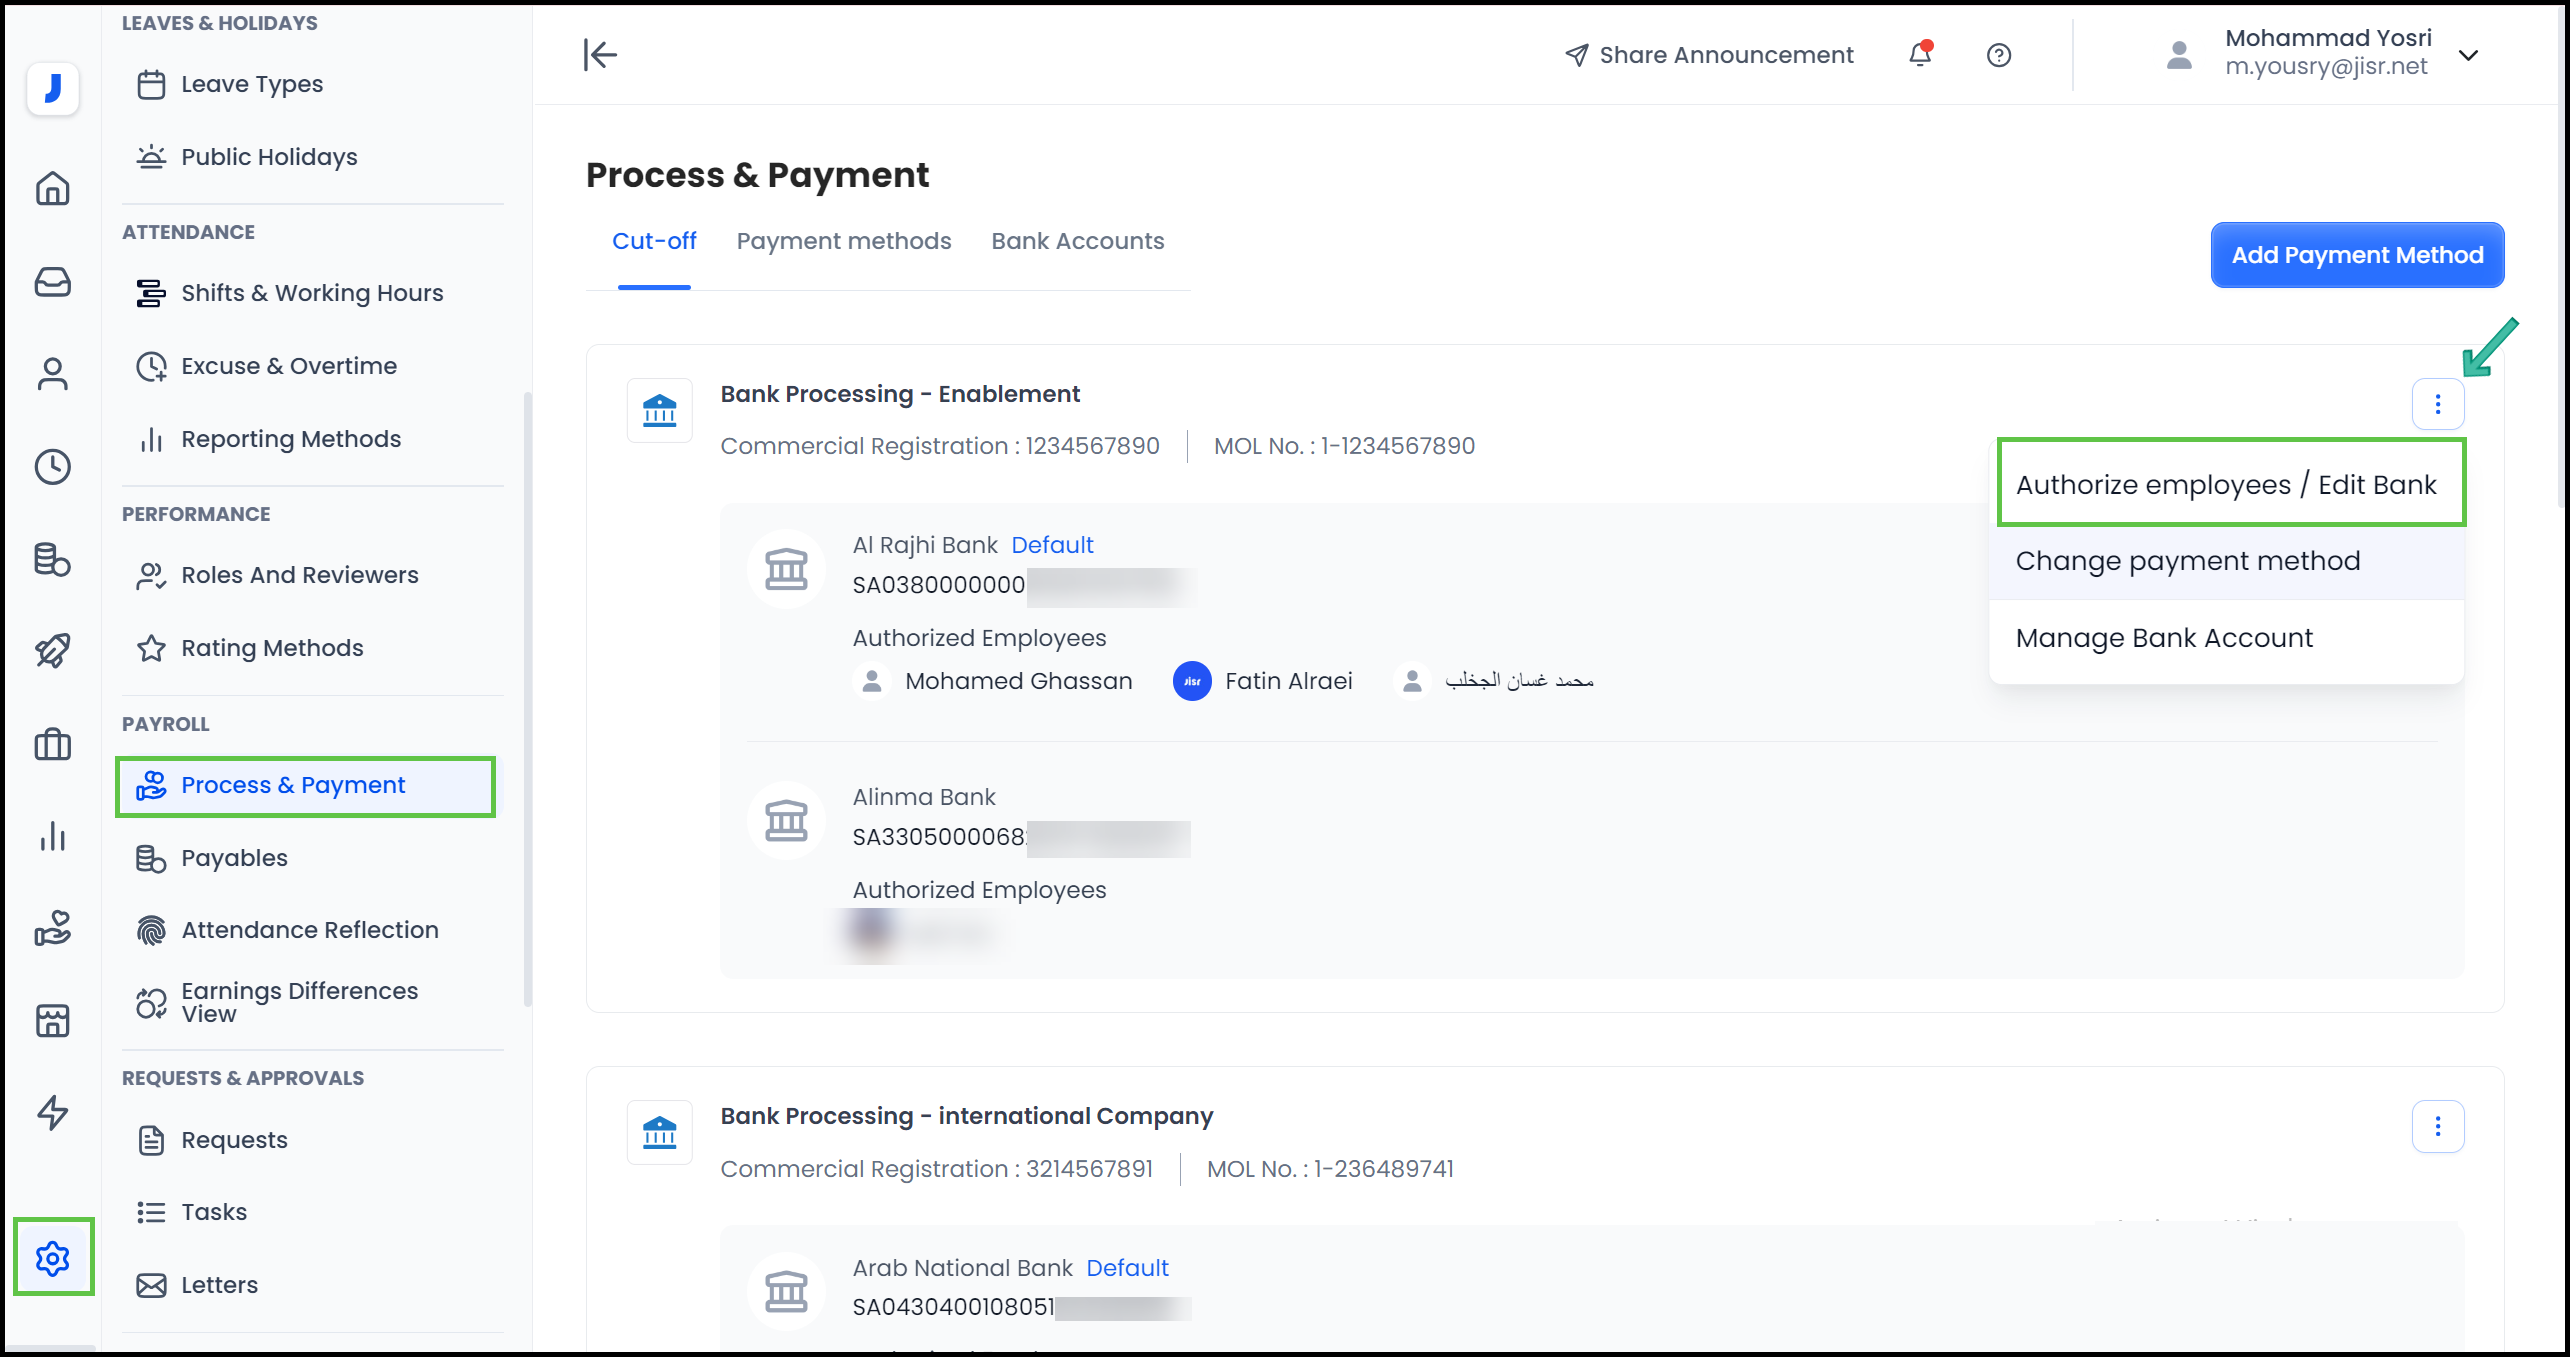Click the Help question mark icon
The height and width of the screenshot is (1357, 2570).
(1999, 55)
